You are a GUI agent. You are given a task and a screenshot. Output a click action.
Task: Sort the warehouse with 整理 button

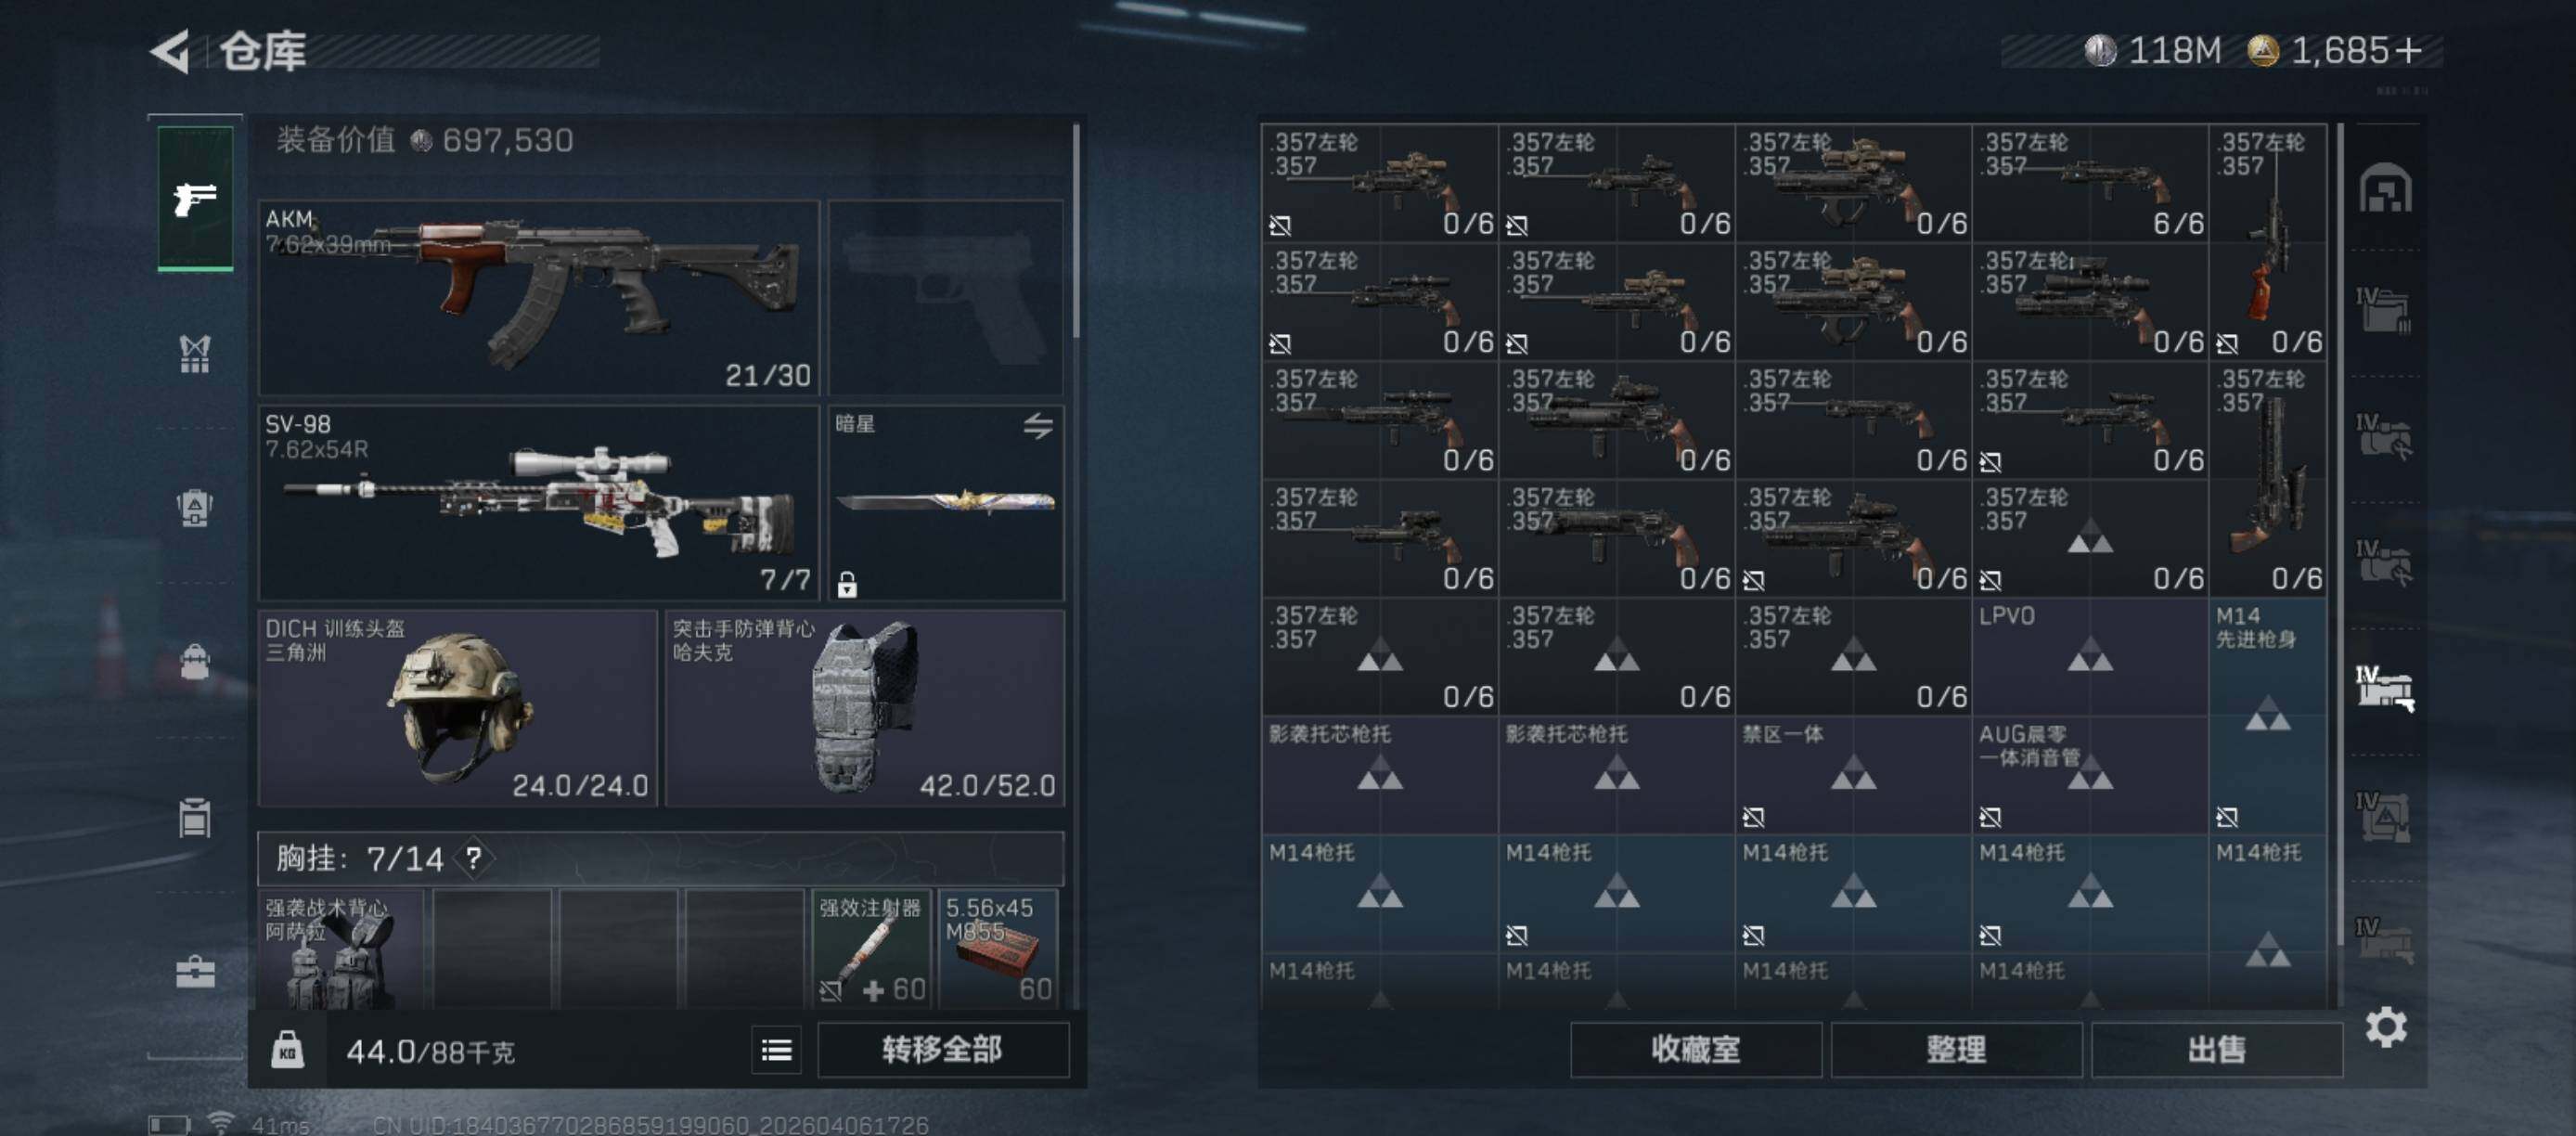pos(1956,1050)
